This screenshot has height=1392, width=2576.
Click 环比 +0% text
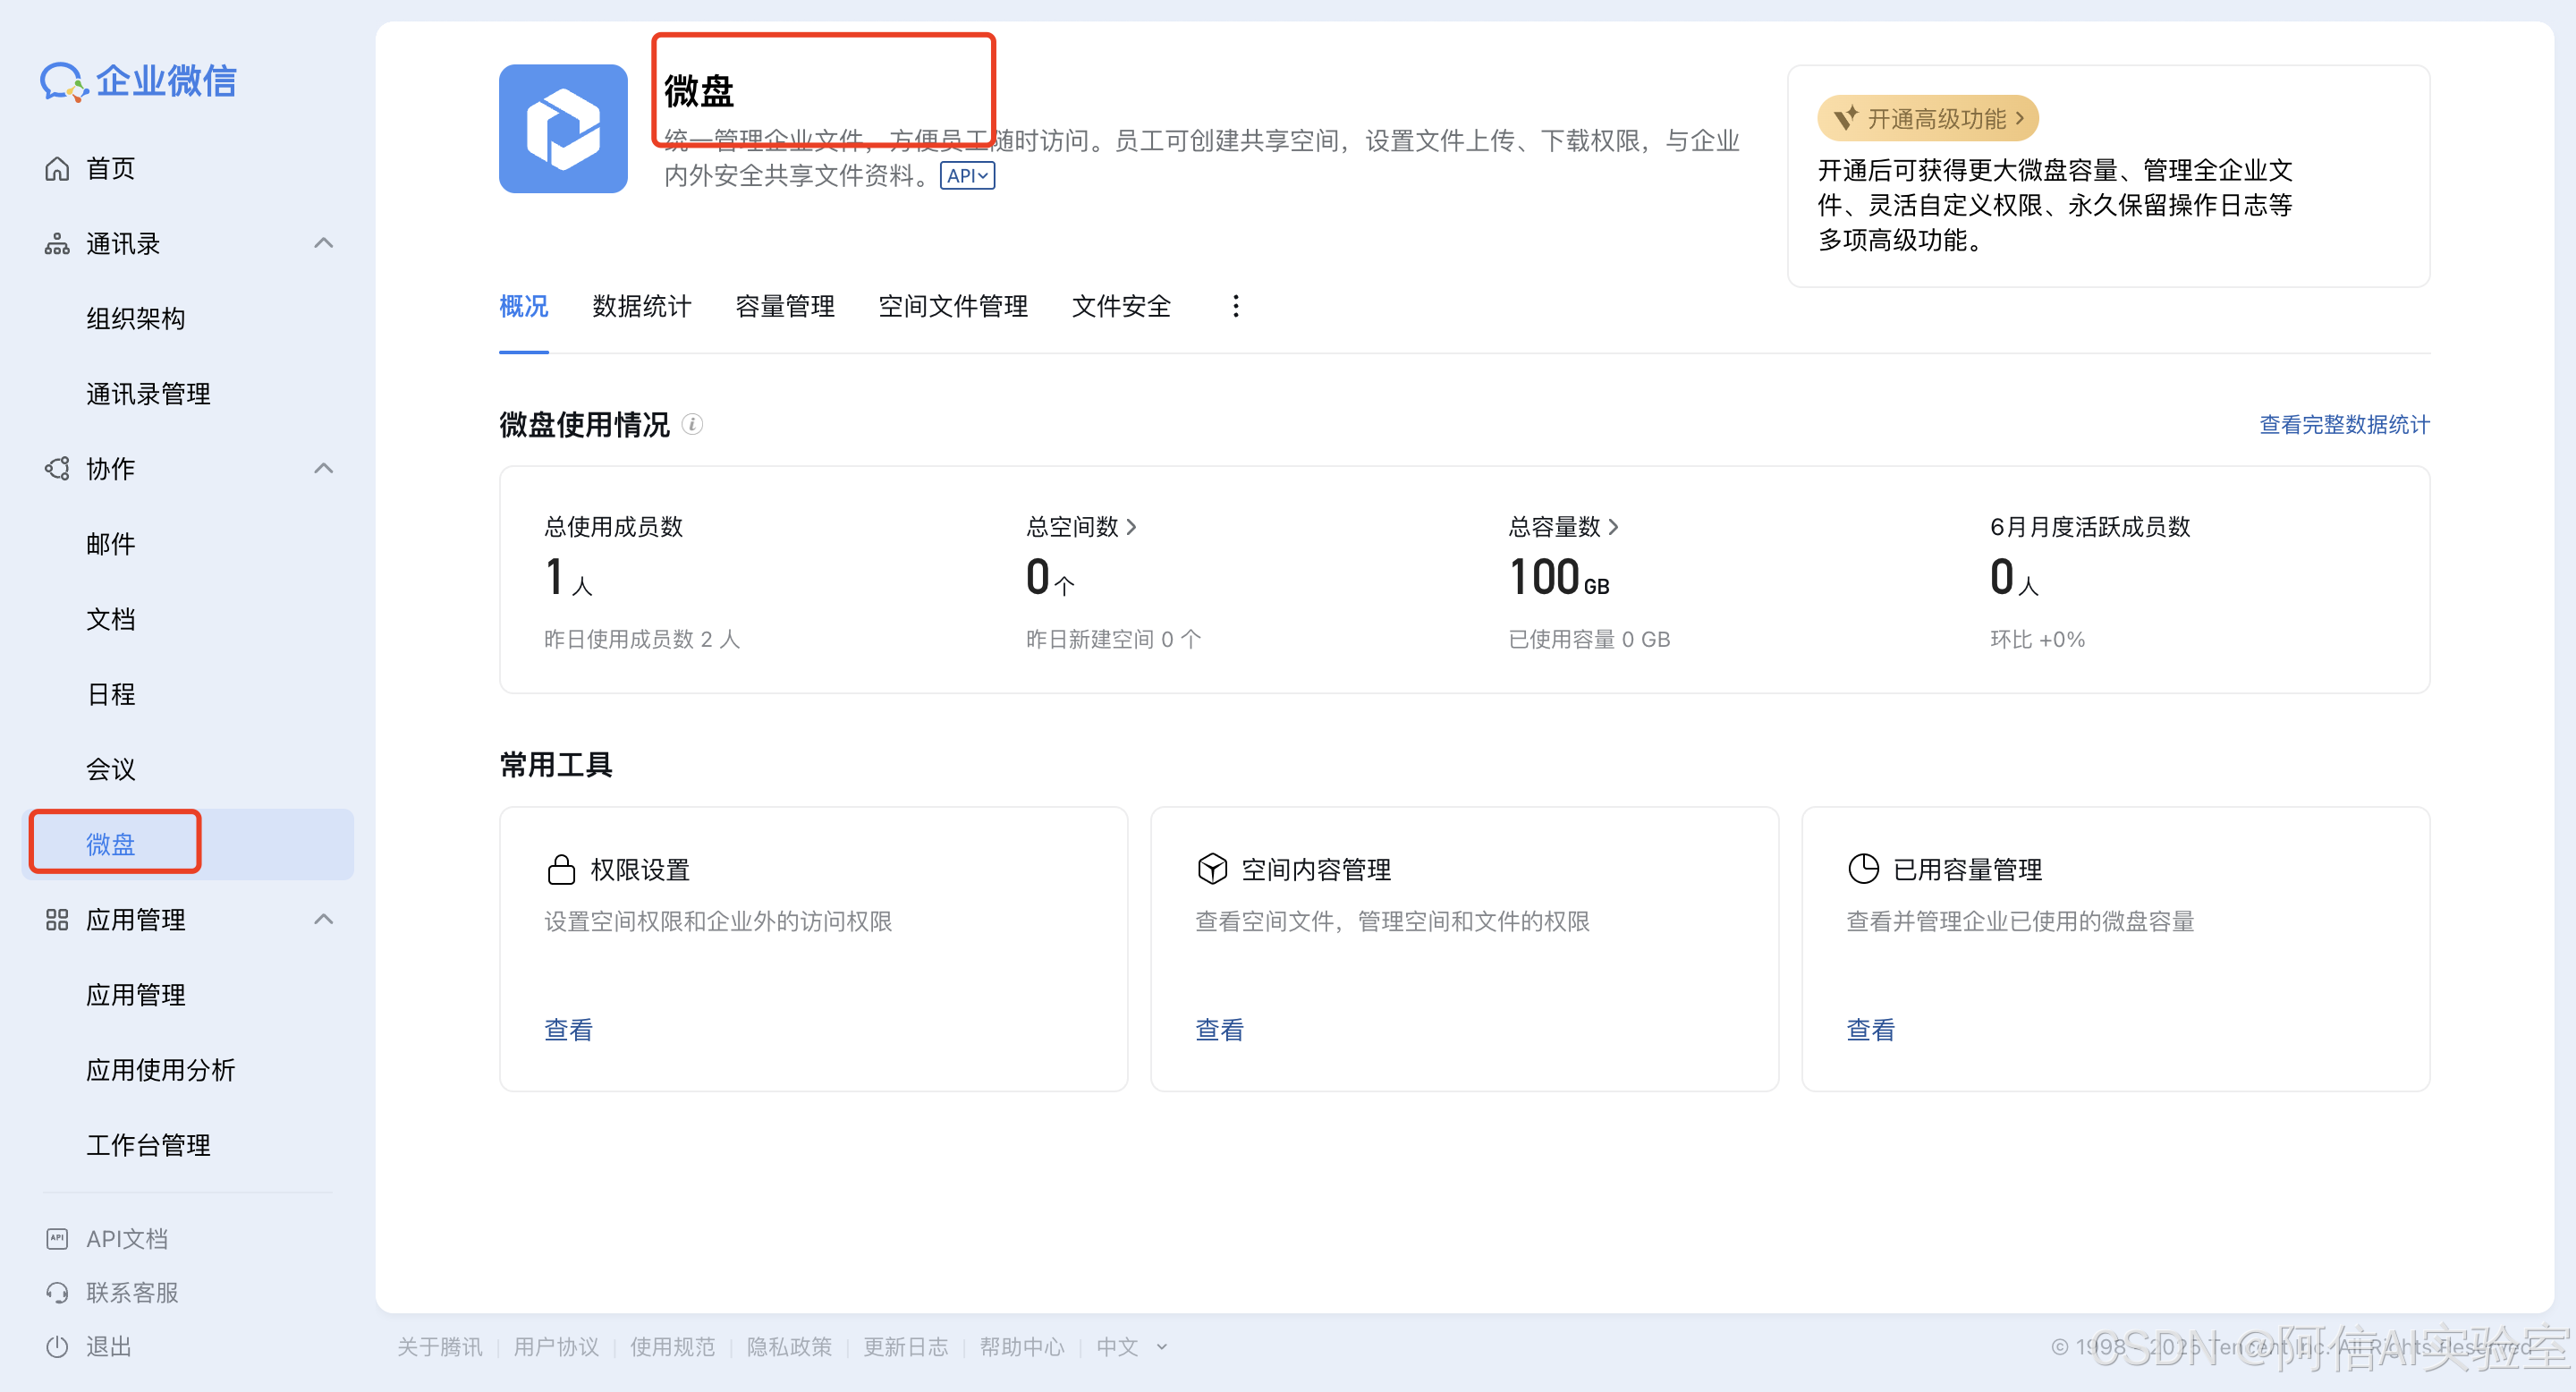[2037, 639]
